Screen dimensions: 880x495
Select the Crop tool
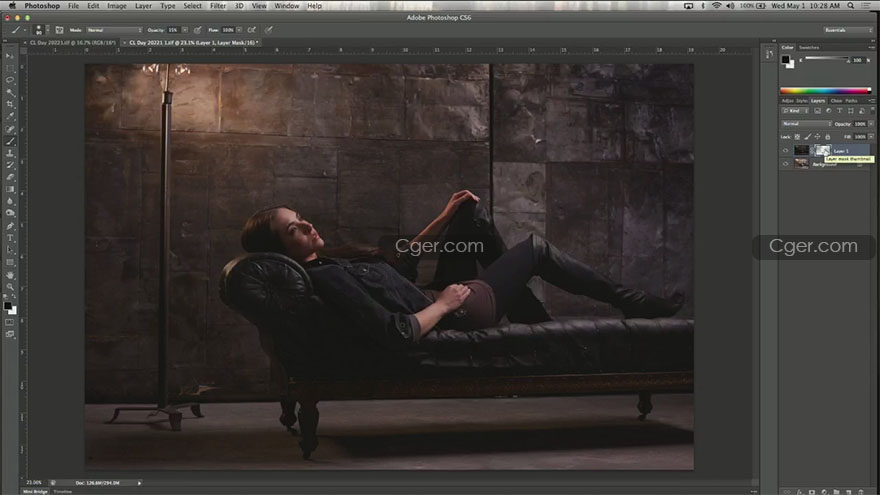[10, 104]
